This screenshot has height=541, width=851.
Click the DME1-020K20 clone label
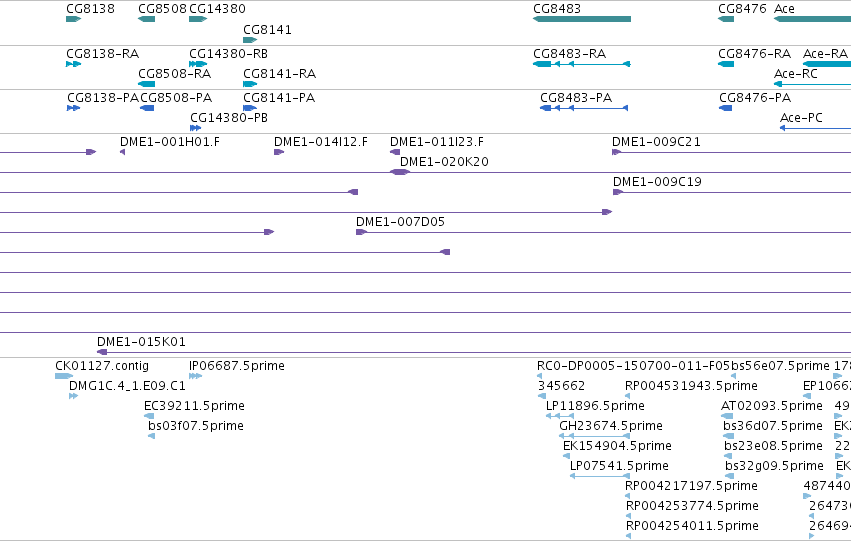(x=444, y=162)
